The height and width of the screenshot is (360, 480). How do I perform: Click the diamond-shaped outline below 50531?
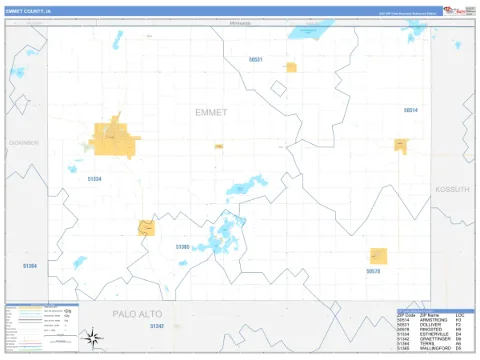click(278, 88)
